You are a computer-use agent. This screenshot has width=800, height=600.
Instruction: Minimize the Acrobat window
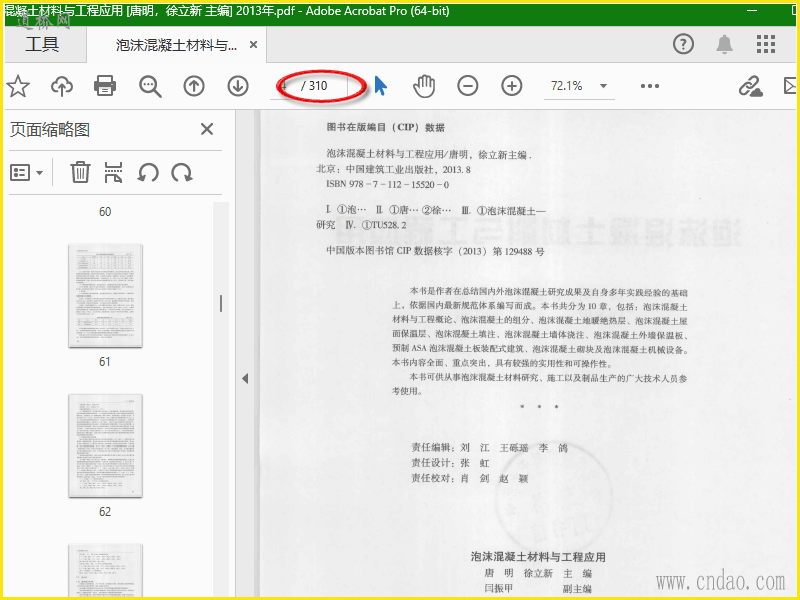[x=752, y=11]
